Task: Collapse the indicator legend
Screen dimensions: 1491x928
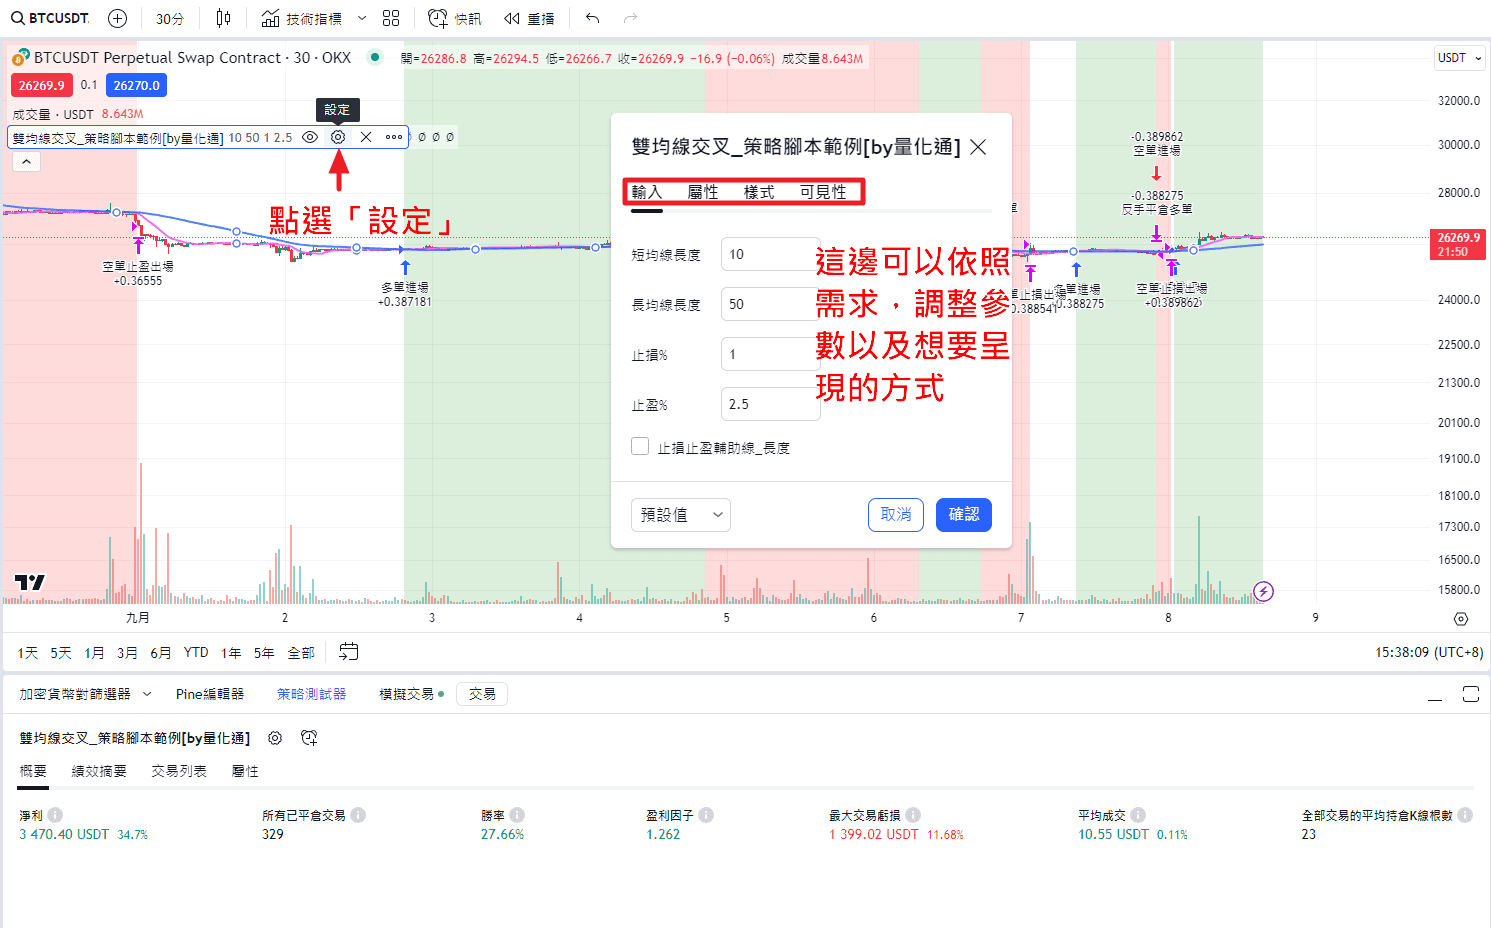Action: tap(26, 162)
